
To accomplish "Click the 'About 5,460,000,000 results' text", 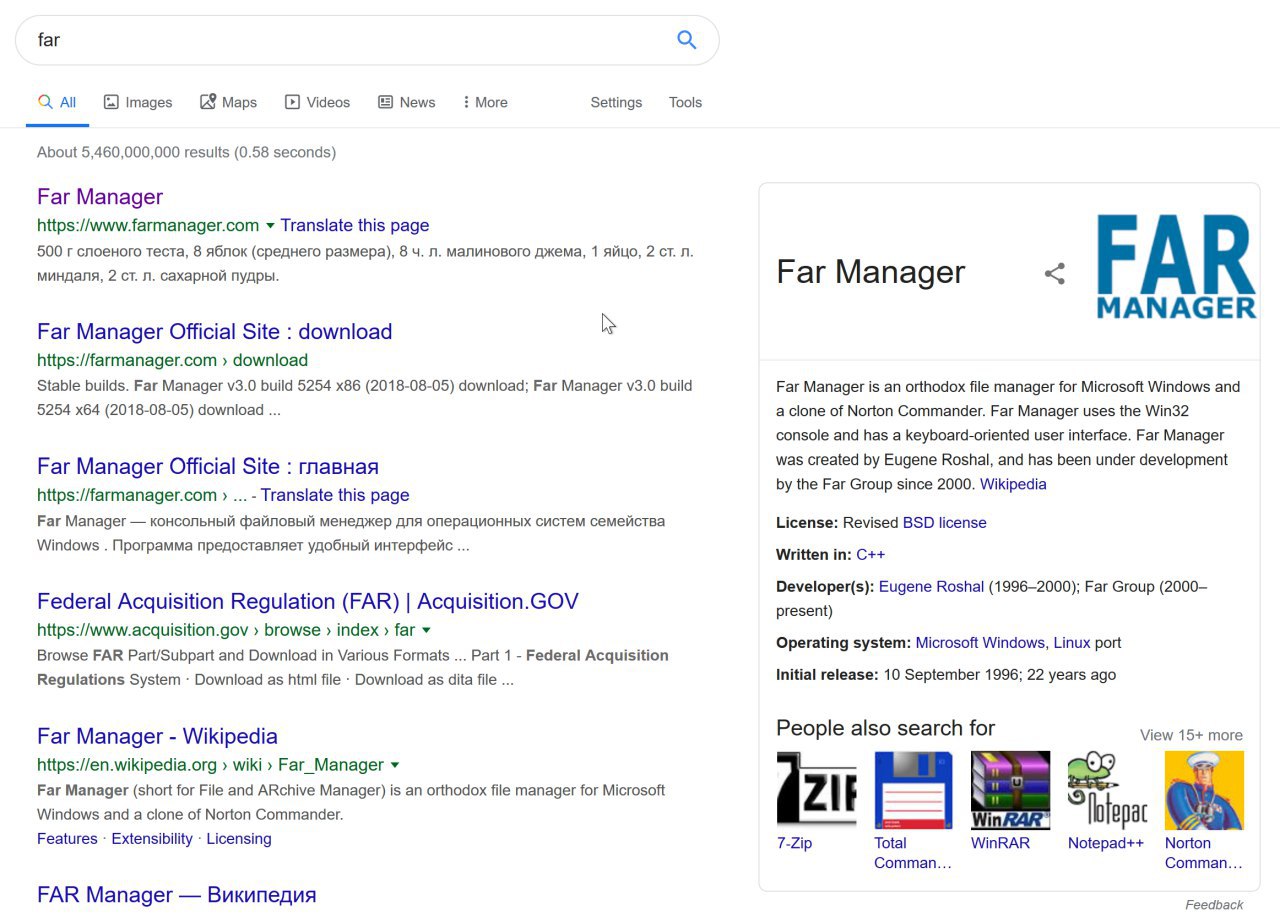I will tap(186, 153).
